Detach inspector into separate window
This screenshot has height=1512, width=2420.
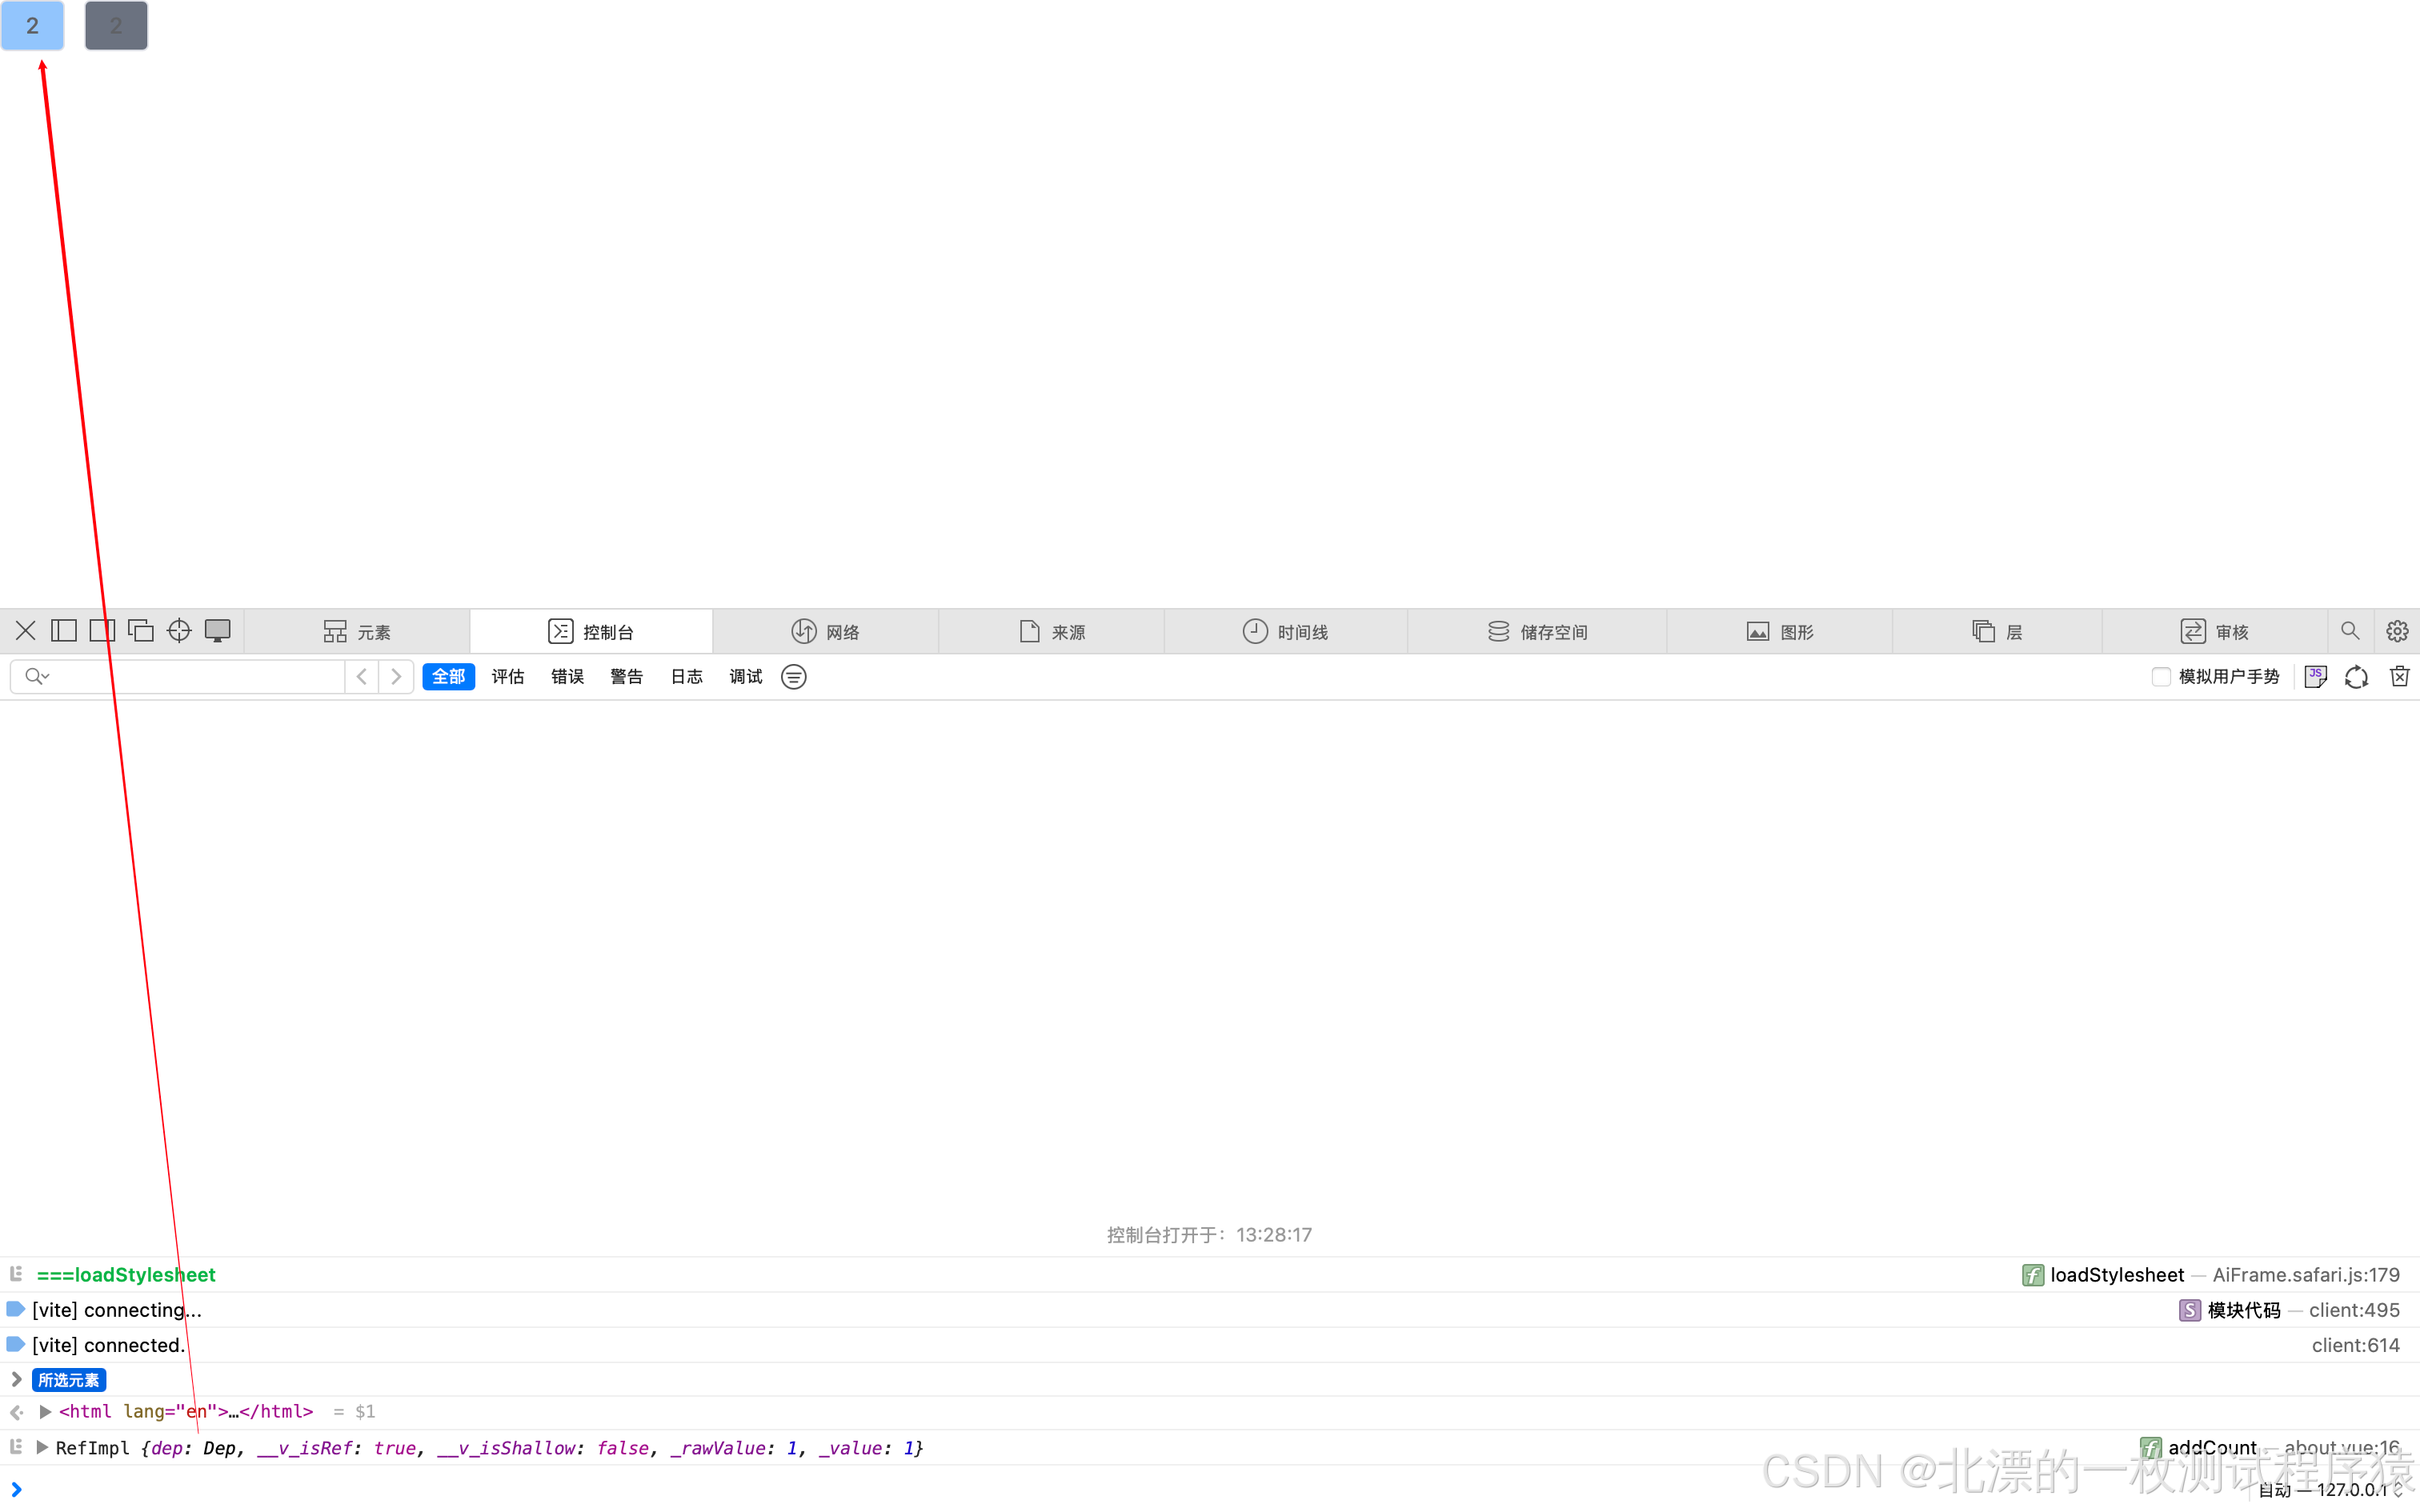click(141, 631)
